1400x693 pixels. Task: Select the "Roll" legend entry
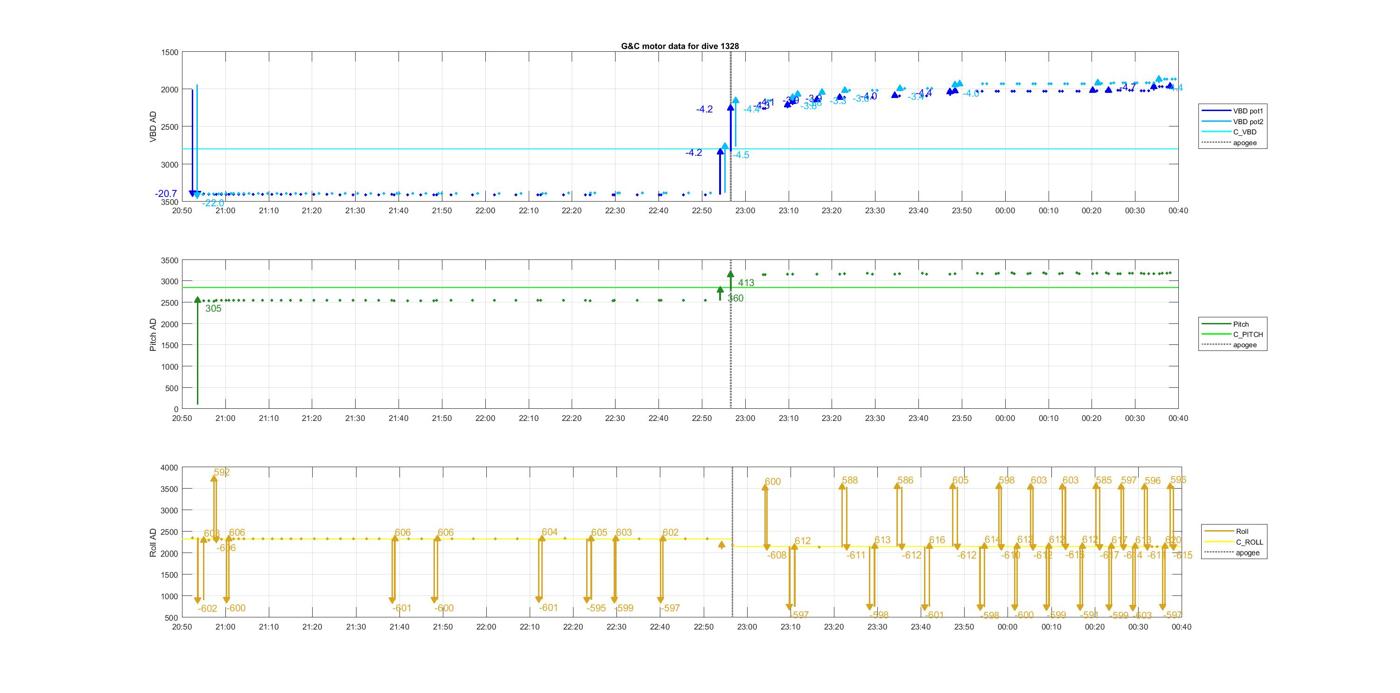point(1243,531)
